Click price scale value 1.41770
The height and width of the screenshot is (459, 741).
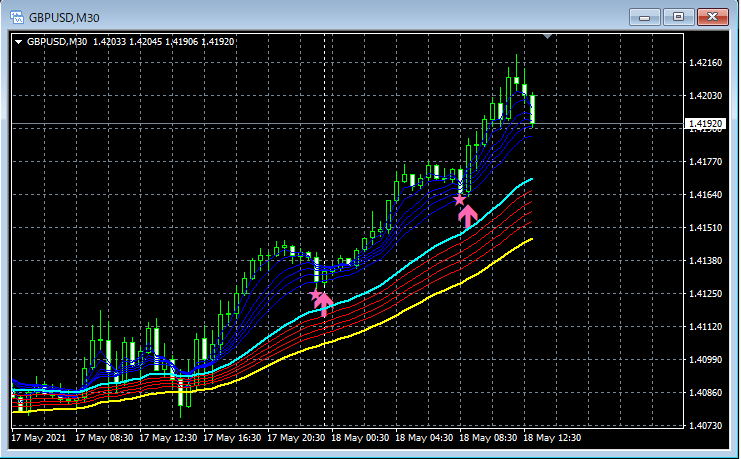(x=706, y=162)
